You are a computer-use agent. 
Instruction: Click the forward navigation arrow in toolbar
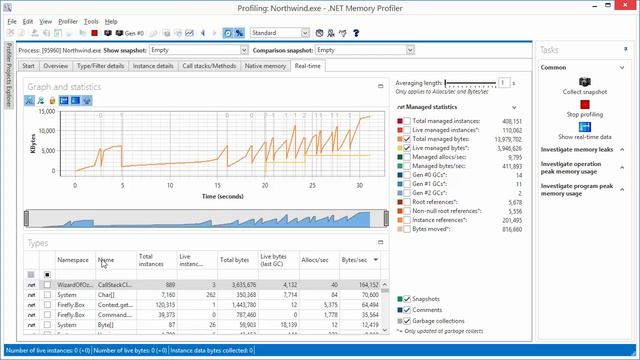click(214, 33)
